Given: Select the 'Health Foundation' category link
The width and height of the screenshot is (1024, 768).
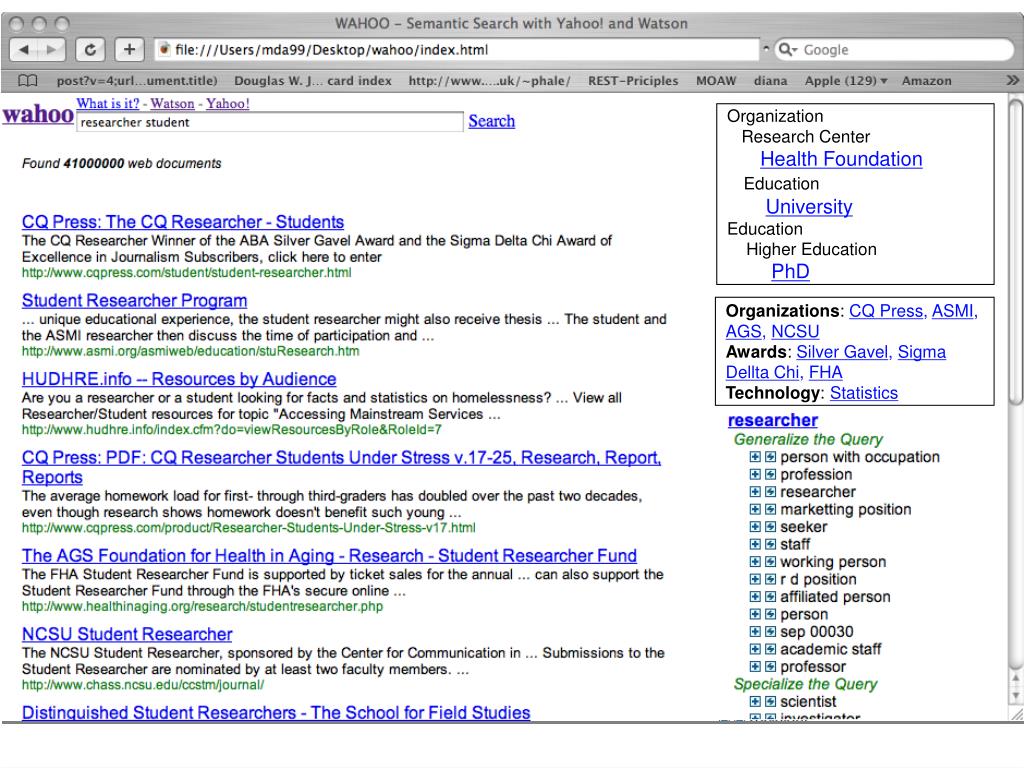Looking at the screenshot, I should click(841, 159).
